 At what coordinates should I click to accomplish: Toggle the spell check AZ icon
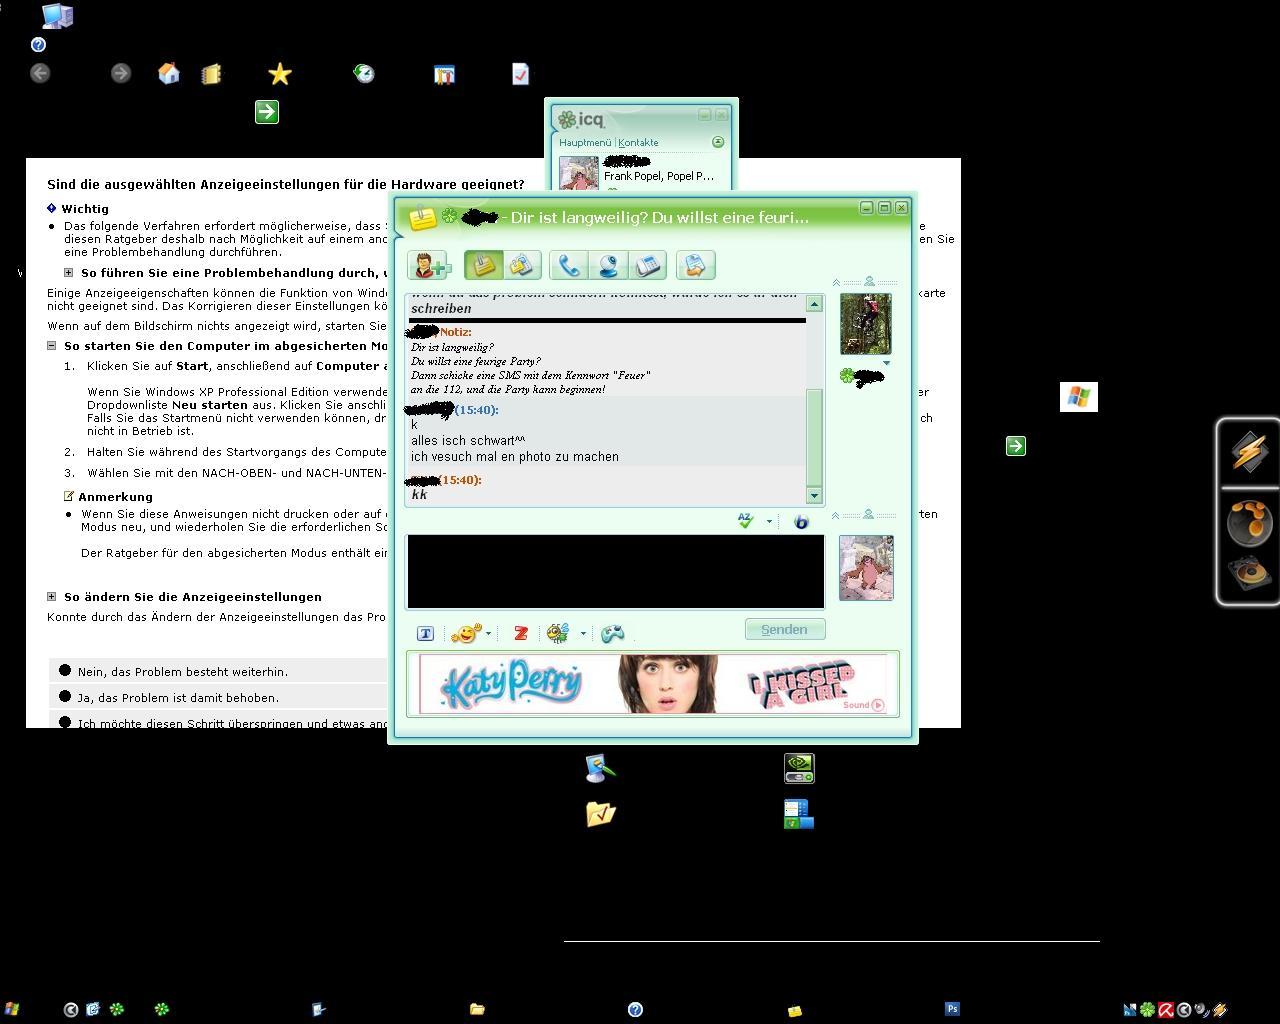tap(746, 521)
